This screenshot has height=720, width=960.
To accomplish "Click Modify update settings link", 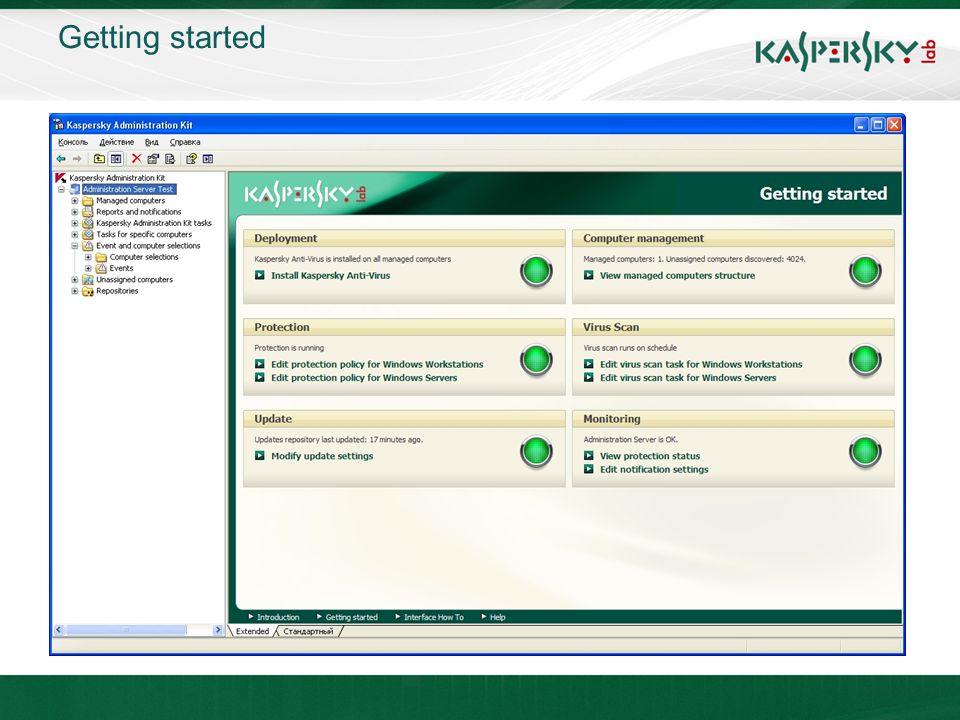I will [x=322, y=456].
